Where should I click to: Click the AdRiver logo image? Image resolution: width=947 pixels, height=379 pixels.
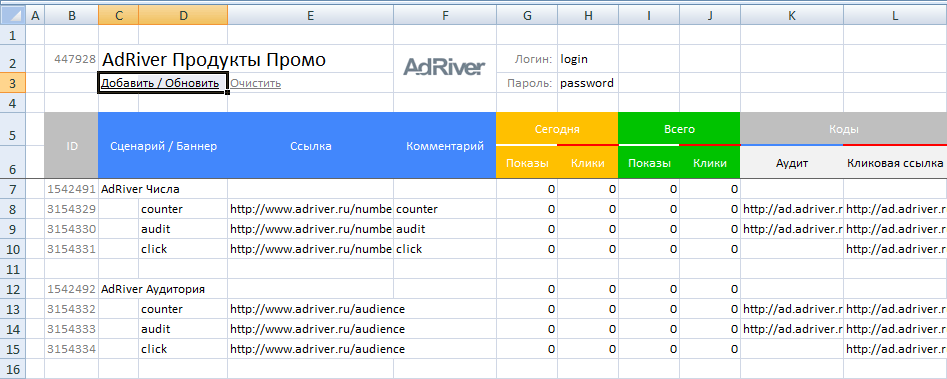click(444, 66)
